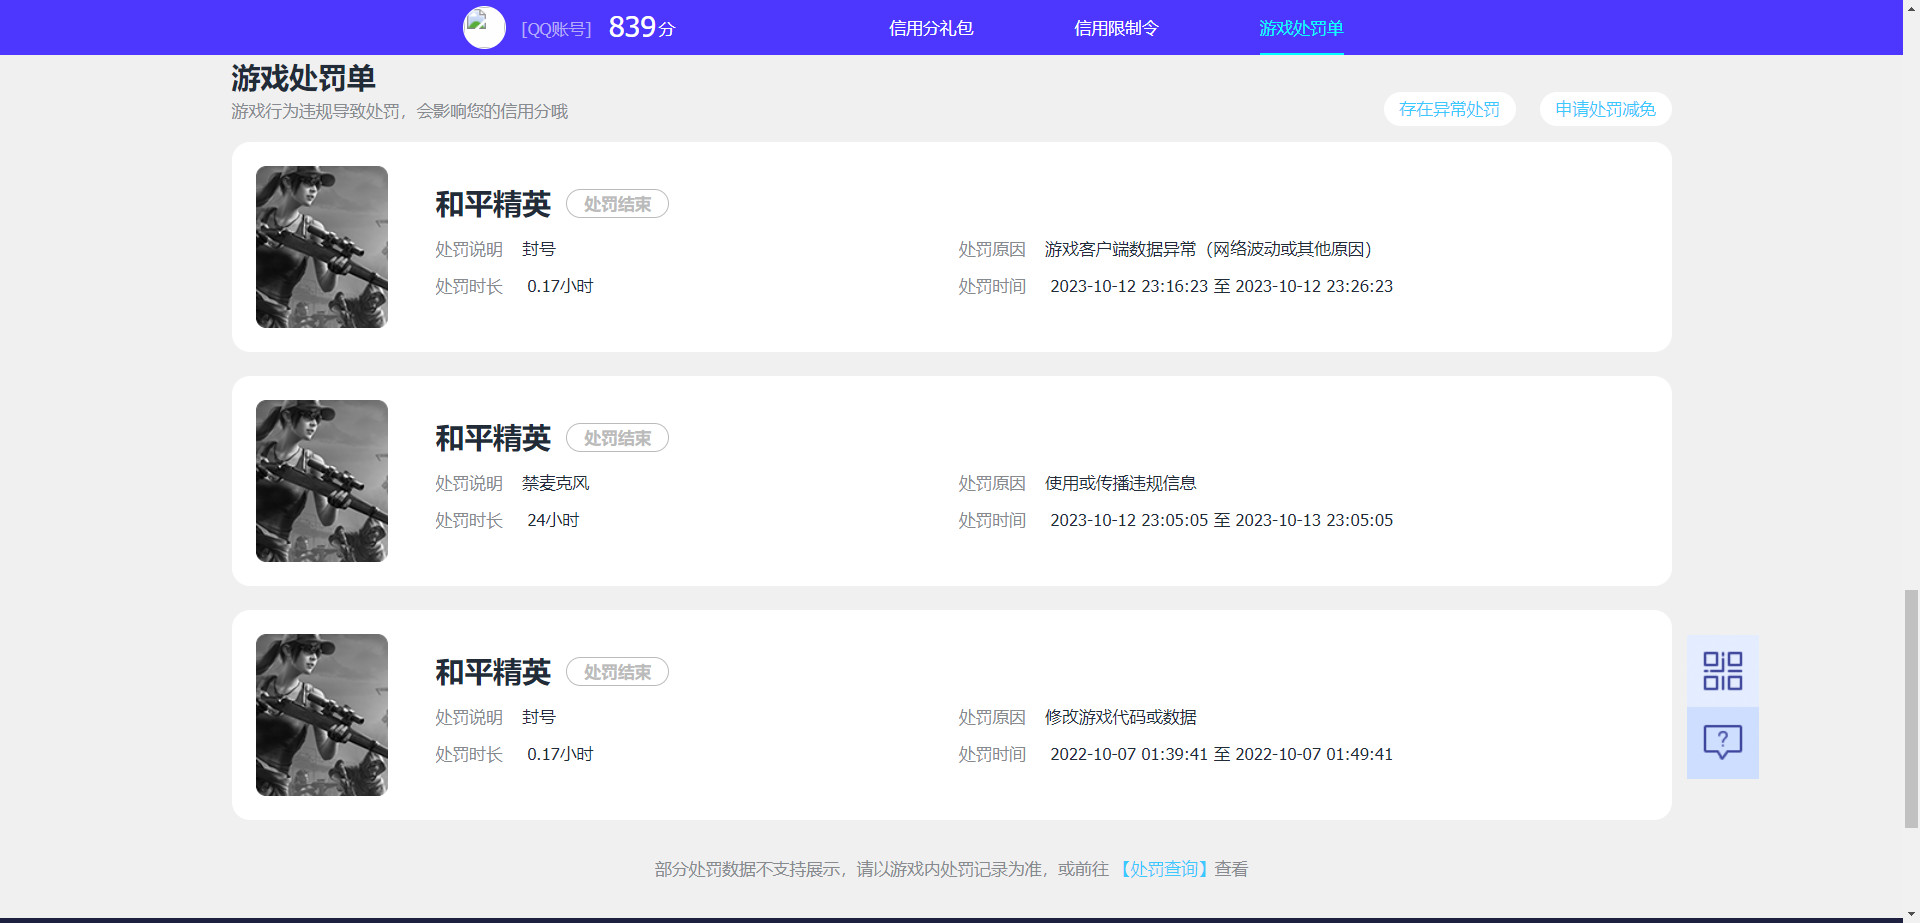Click time range 2023-10-12 23:16:23 至 23:26:23
This screenshot has width=1920, height=923.
tap(1221, 286)
